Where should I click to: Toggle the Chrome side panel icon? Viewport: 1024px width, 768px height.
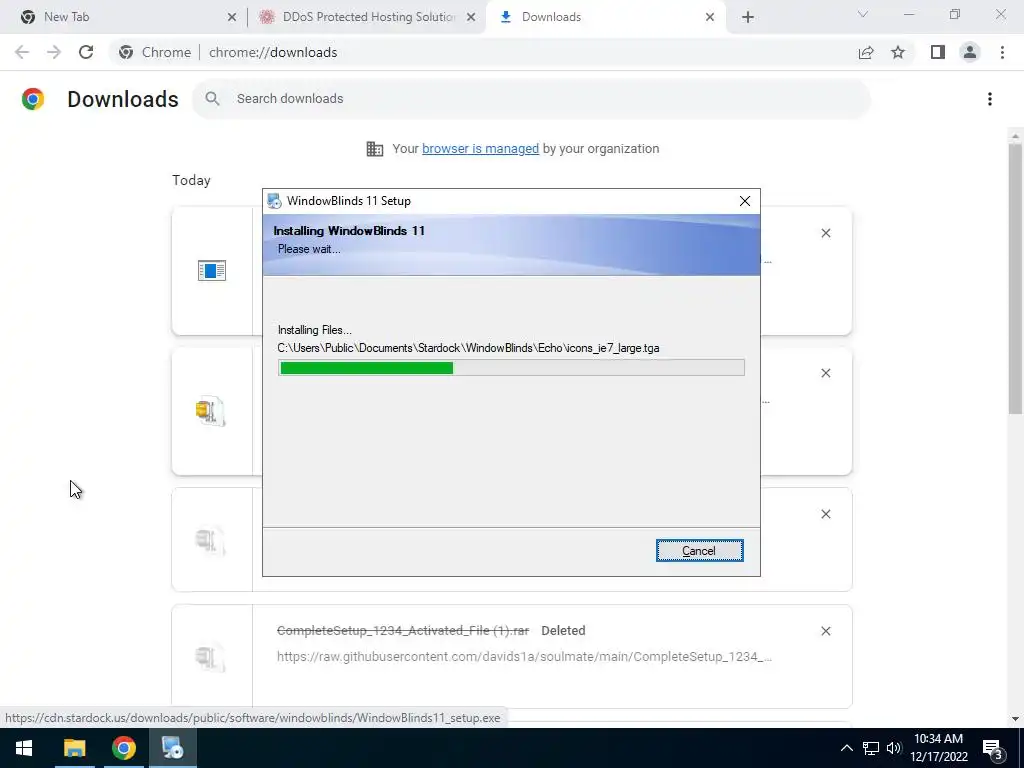click(938, 52)
